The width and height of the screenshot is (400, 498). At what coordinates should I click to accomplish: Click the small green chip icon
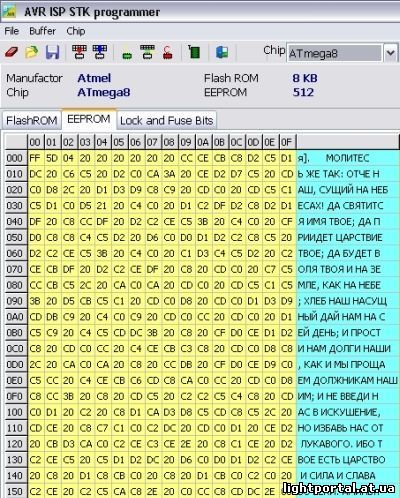coord(127,55)
